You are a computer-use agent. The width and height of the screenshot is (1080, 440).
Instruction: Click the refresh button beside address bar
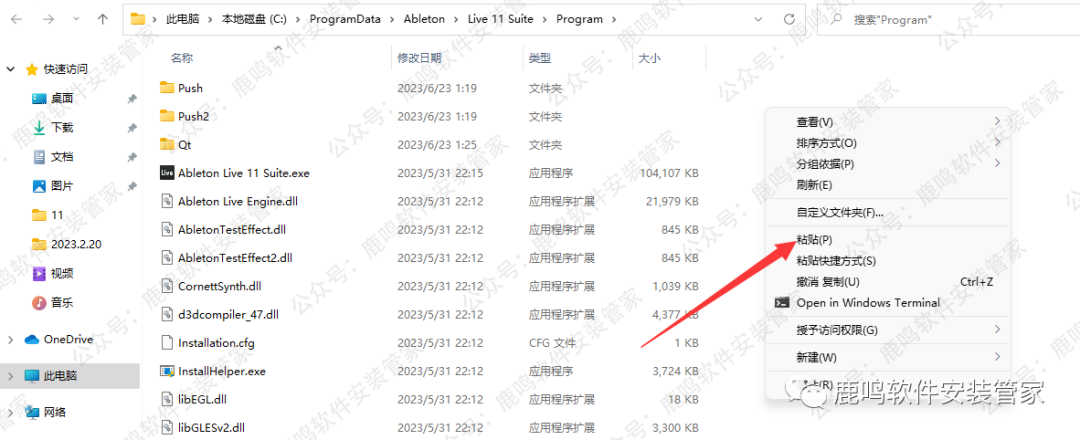click(790, 19)
